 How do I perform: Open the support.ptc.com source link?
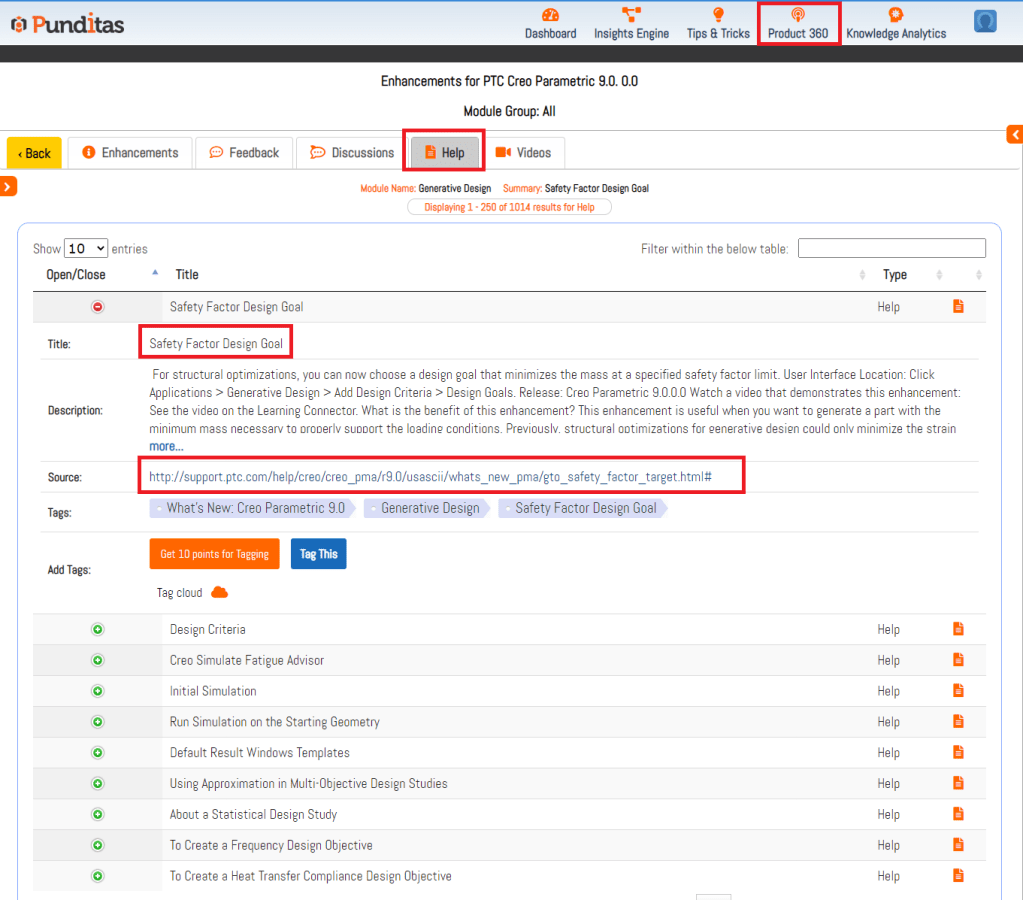tap(430, 477)
